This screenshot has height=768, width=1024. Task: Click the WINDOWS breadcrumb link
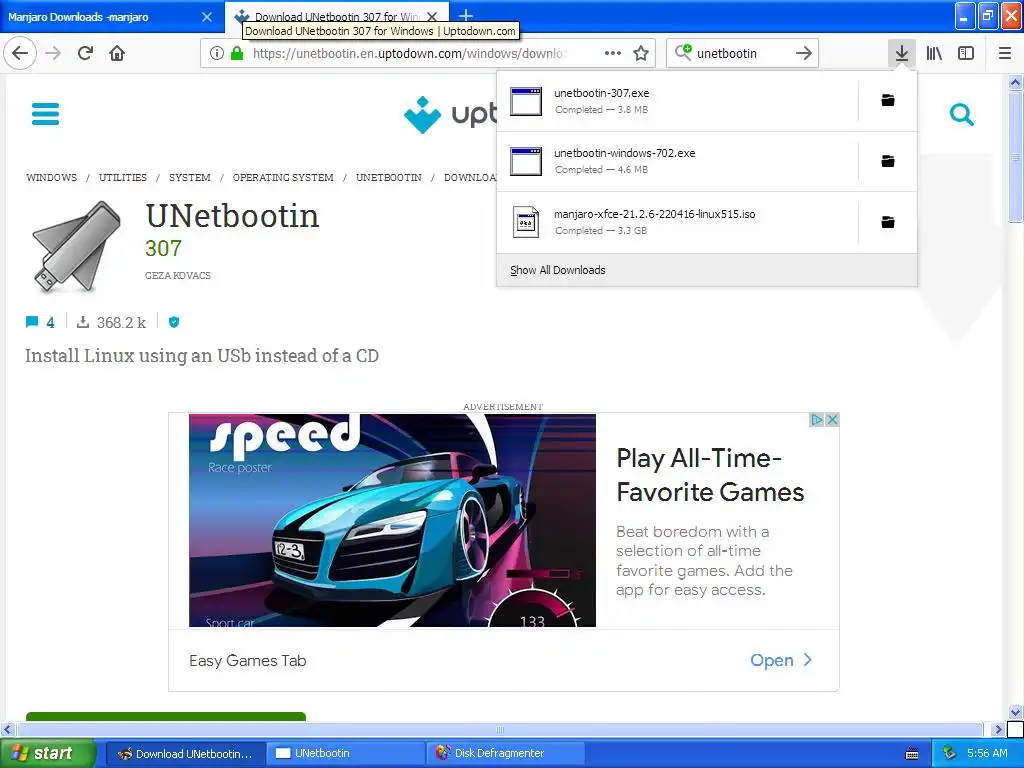(52, 178)
